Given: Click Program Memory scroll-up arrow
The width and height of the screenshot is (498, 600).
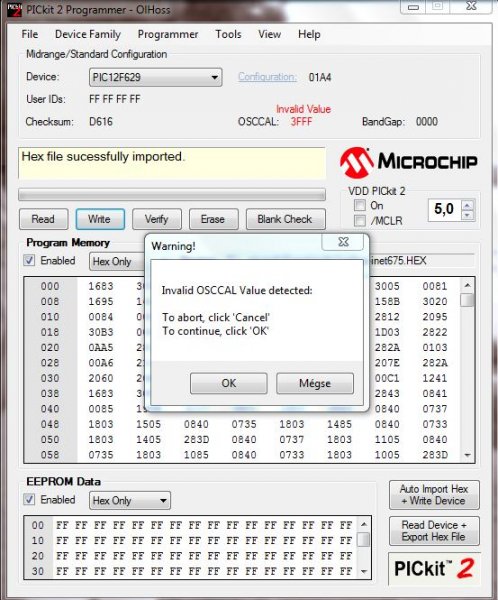Looking at the screenshot, I should [467, 285].
